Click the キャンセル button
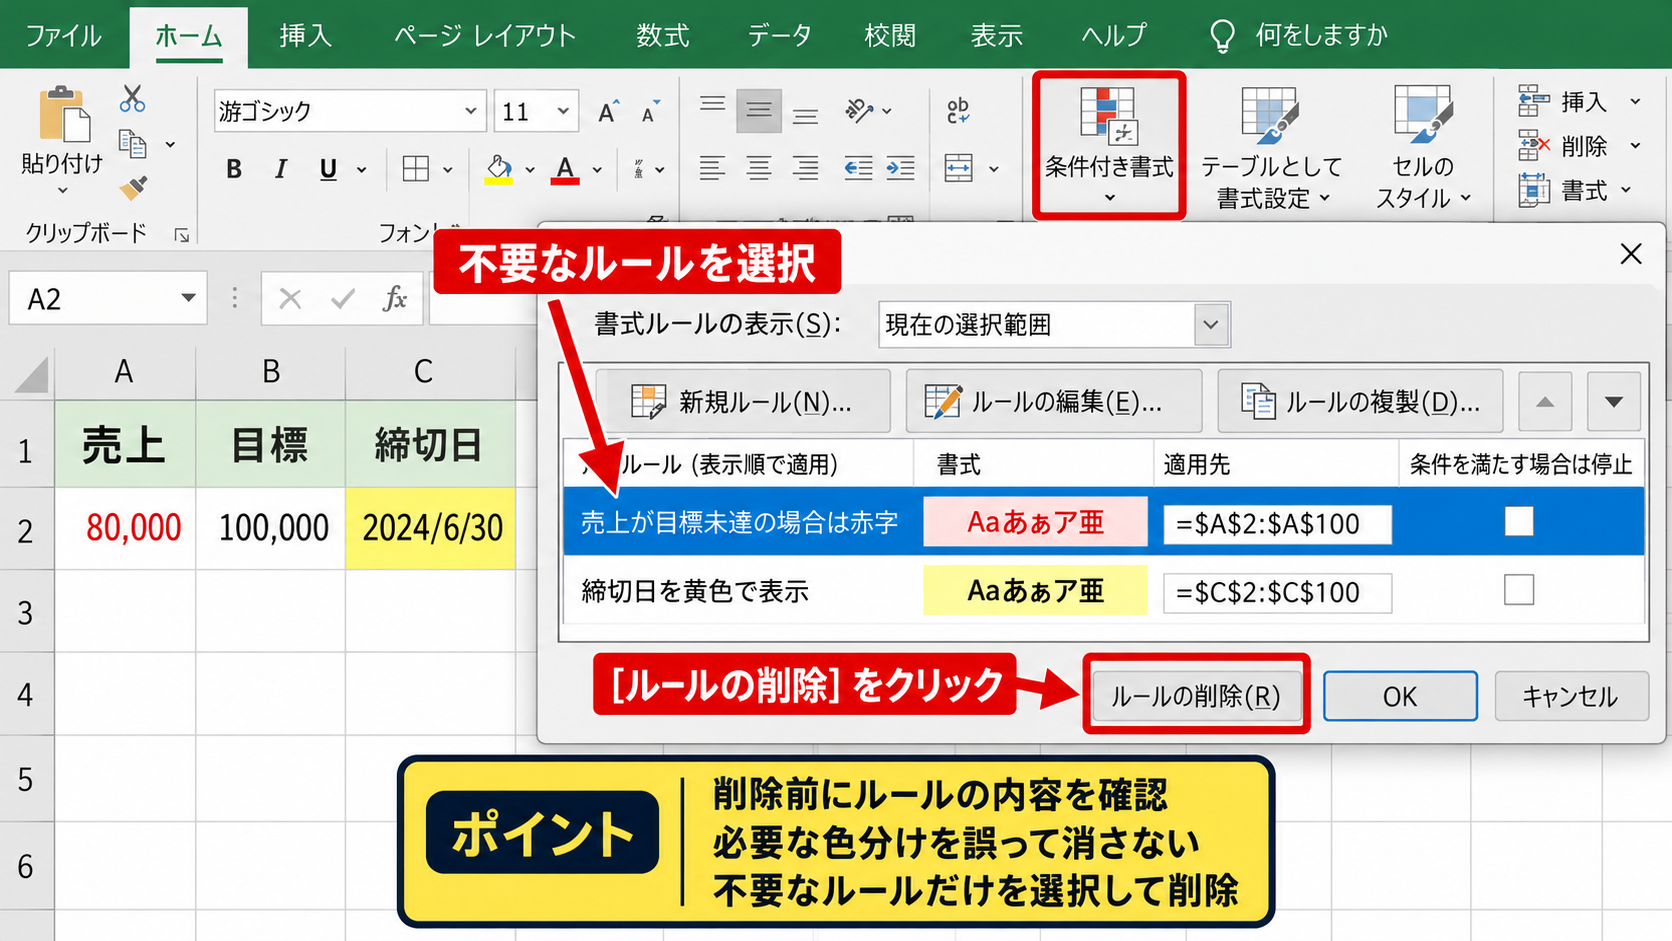 (x=1570, y=696)
